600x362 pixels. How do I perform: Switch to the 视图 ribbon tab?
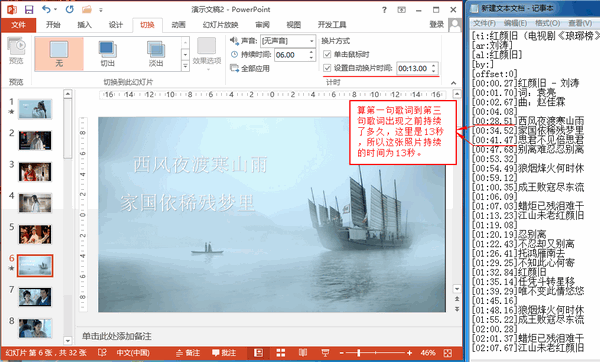pos(293,25)
